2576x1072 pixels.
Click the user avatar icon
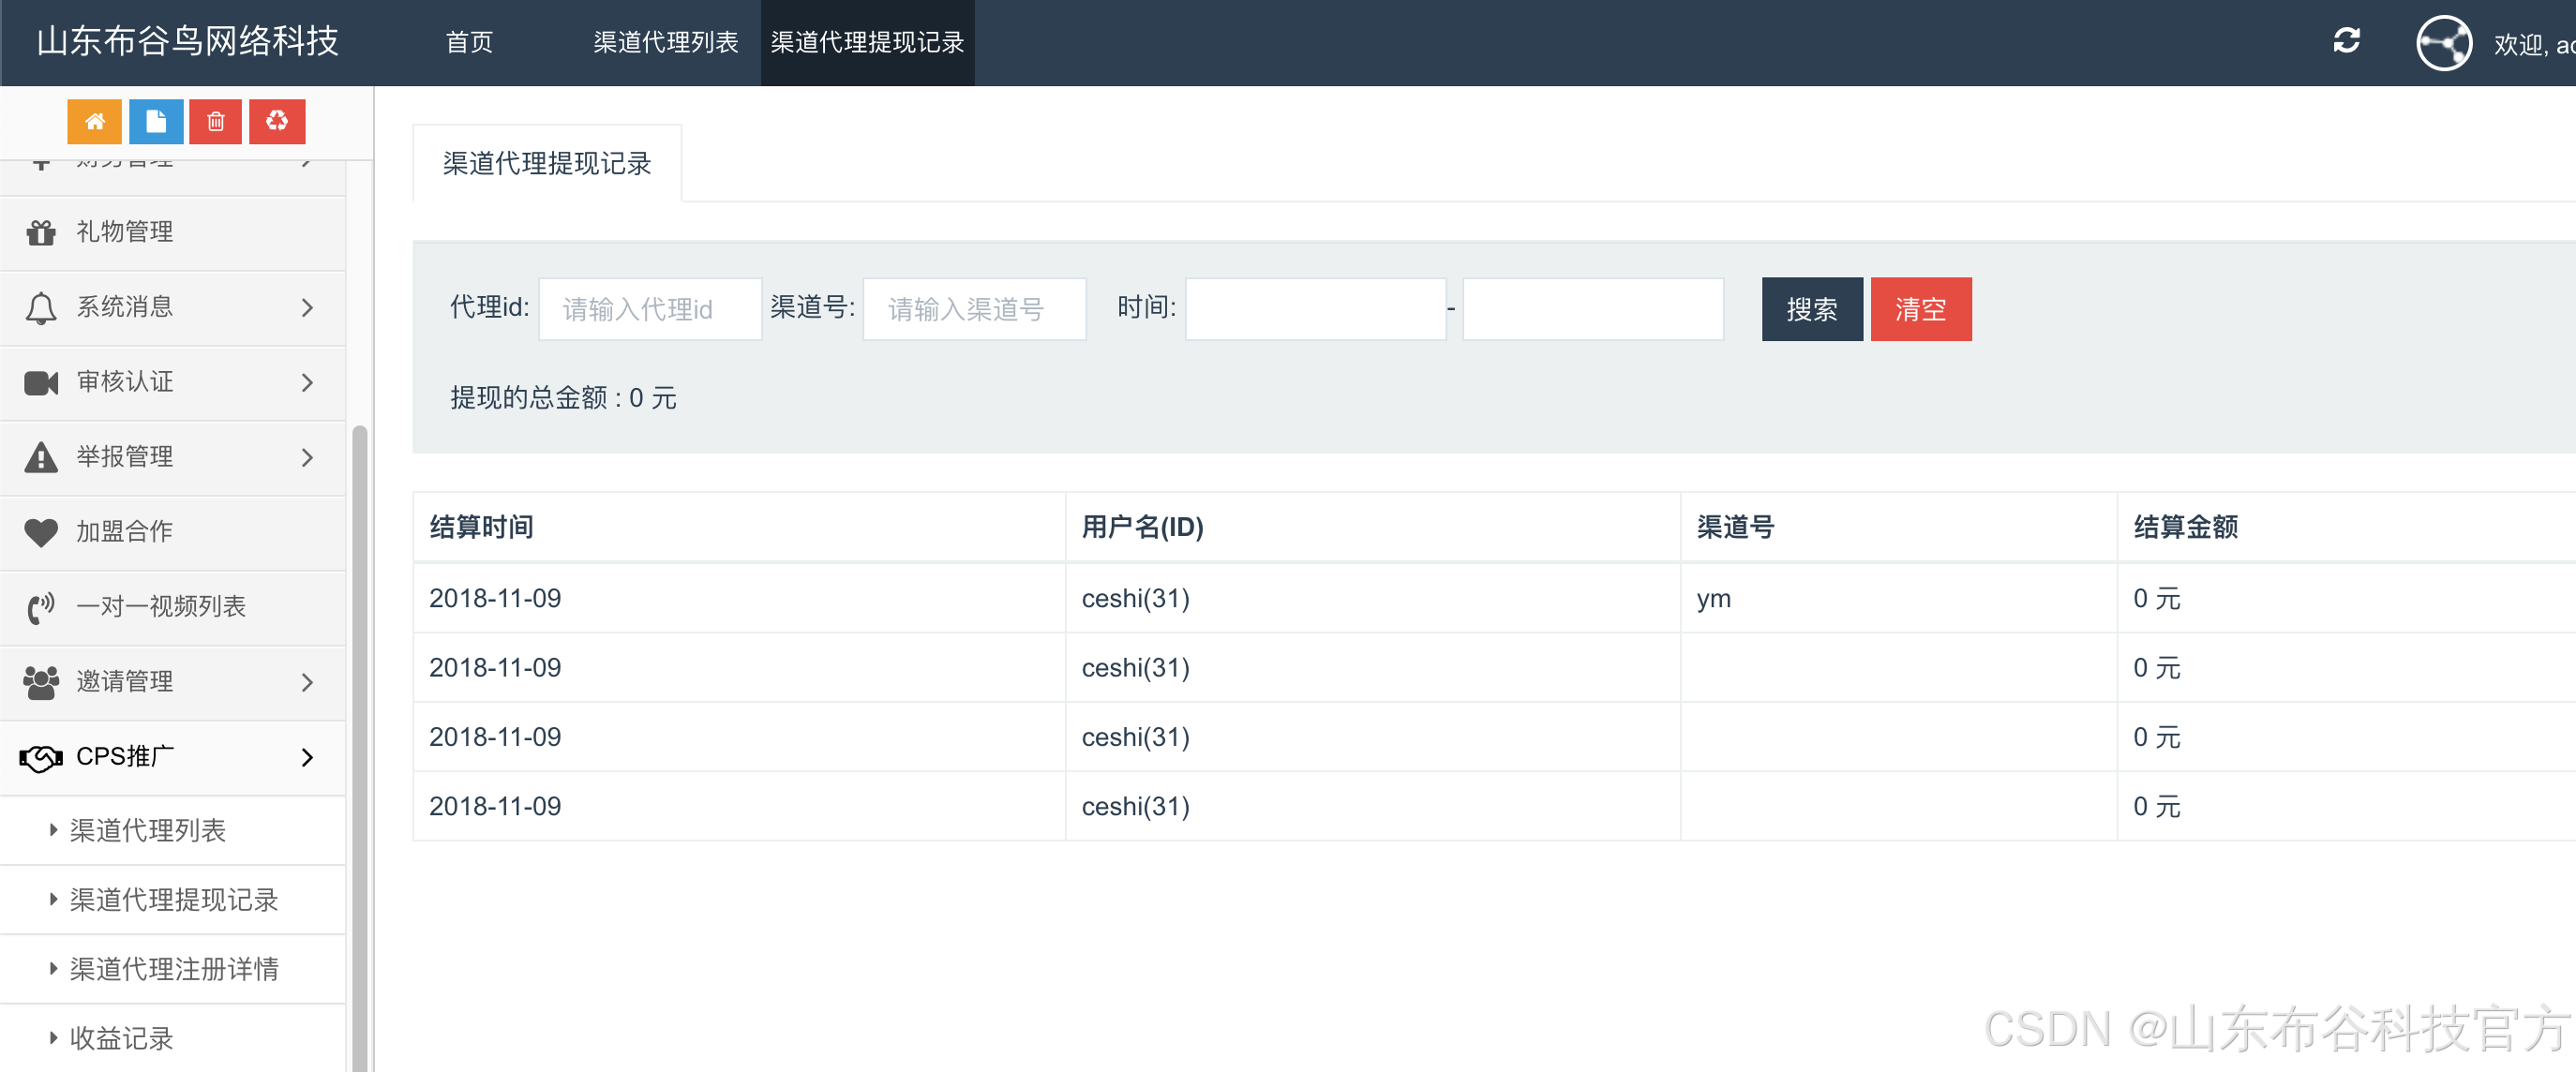click(2443, 43)
